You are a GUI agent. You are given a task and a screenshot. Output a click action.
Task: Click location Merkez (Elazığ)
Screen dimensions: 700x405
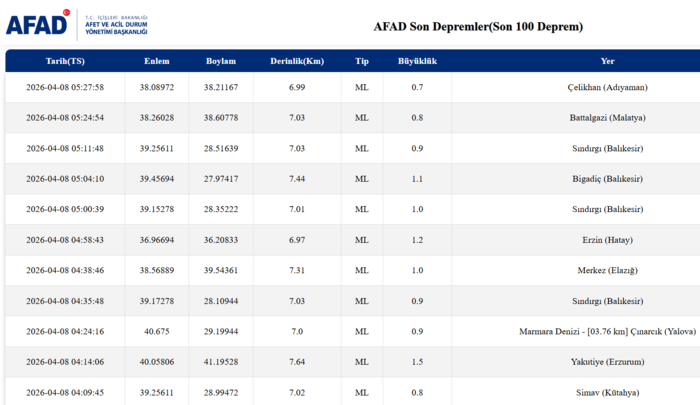(x=608, y=270)
